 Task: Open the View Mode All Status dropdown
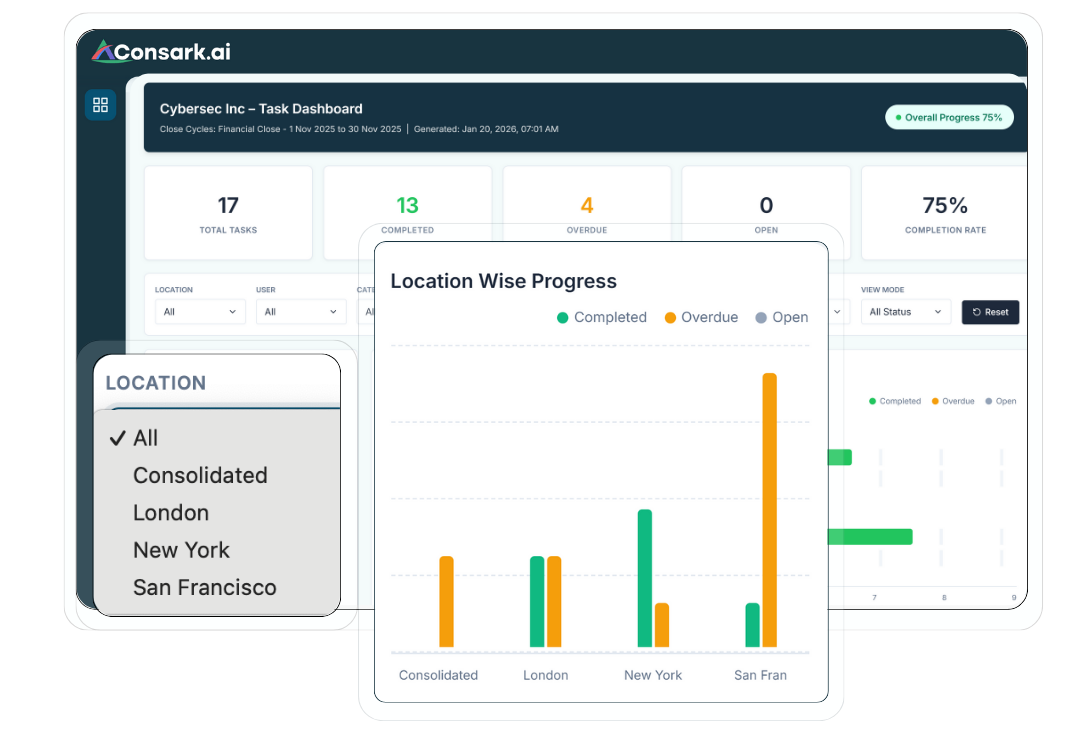coord(906,312)
